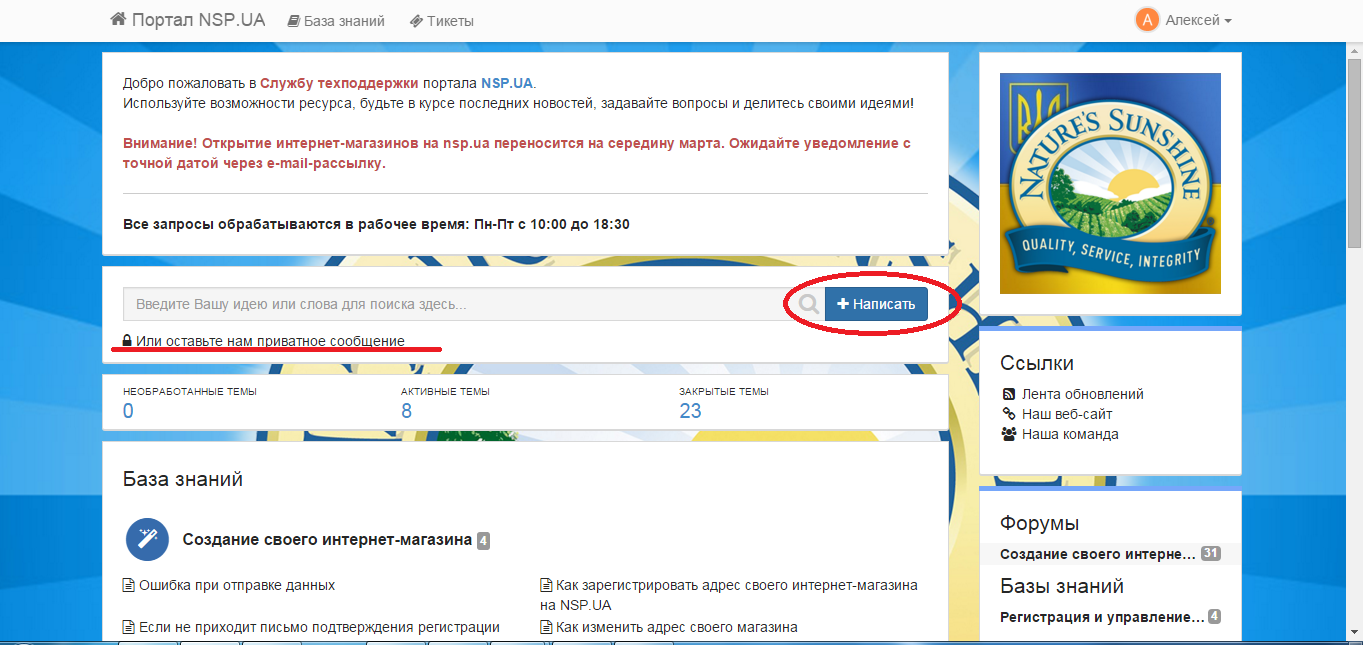Click the people icon beside Наша команда

(1009, 434)
